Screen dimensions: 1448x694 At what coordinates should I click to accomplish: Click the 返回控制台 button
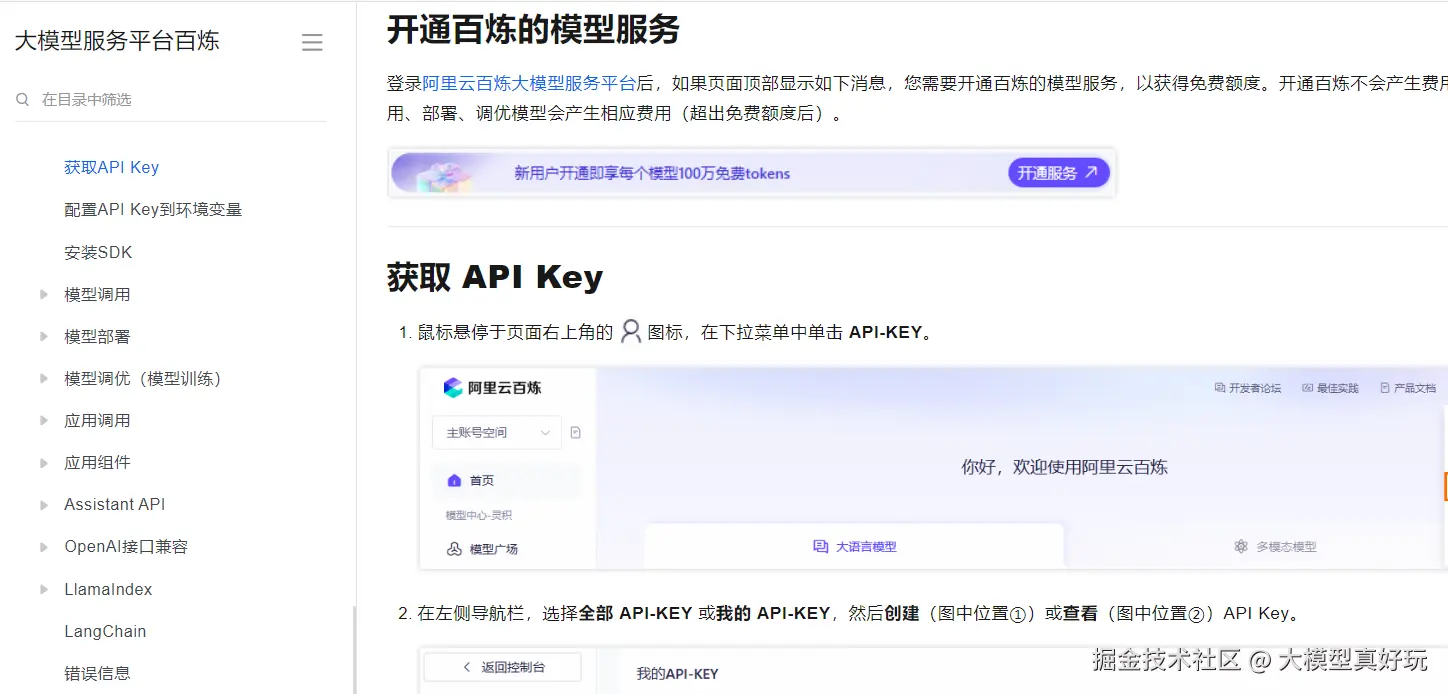coord(502,667)
